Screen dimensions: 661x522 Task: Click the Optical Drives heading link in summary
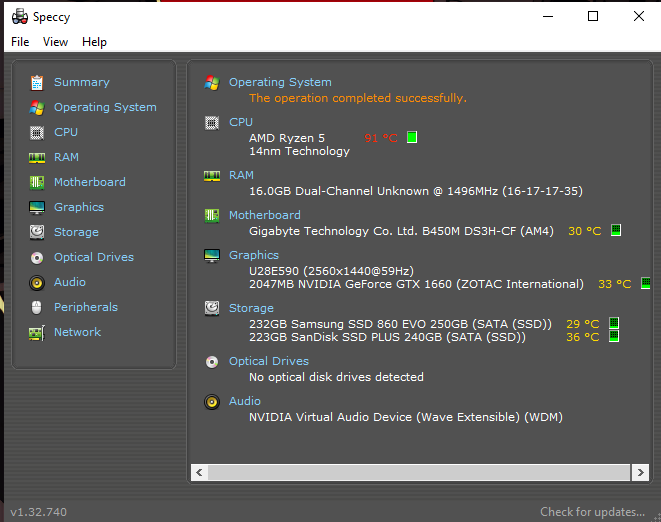click(x=269, y=361)
